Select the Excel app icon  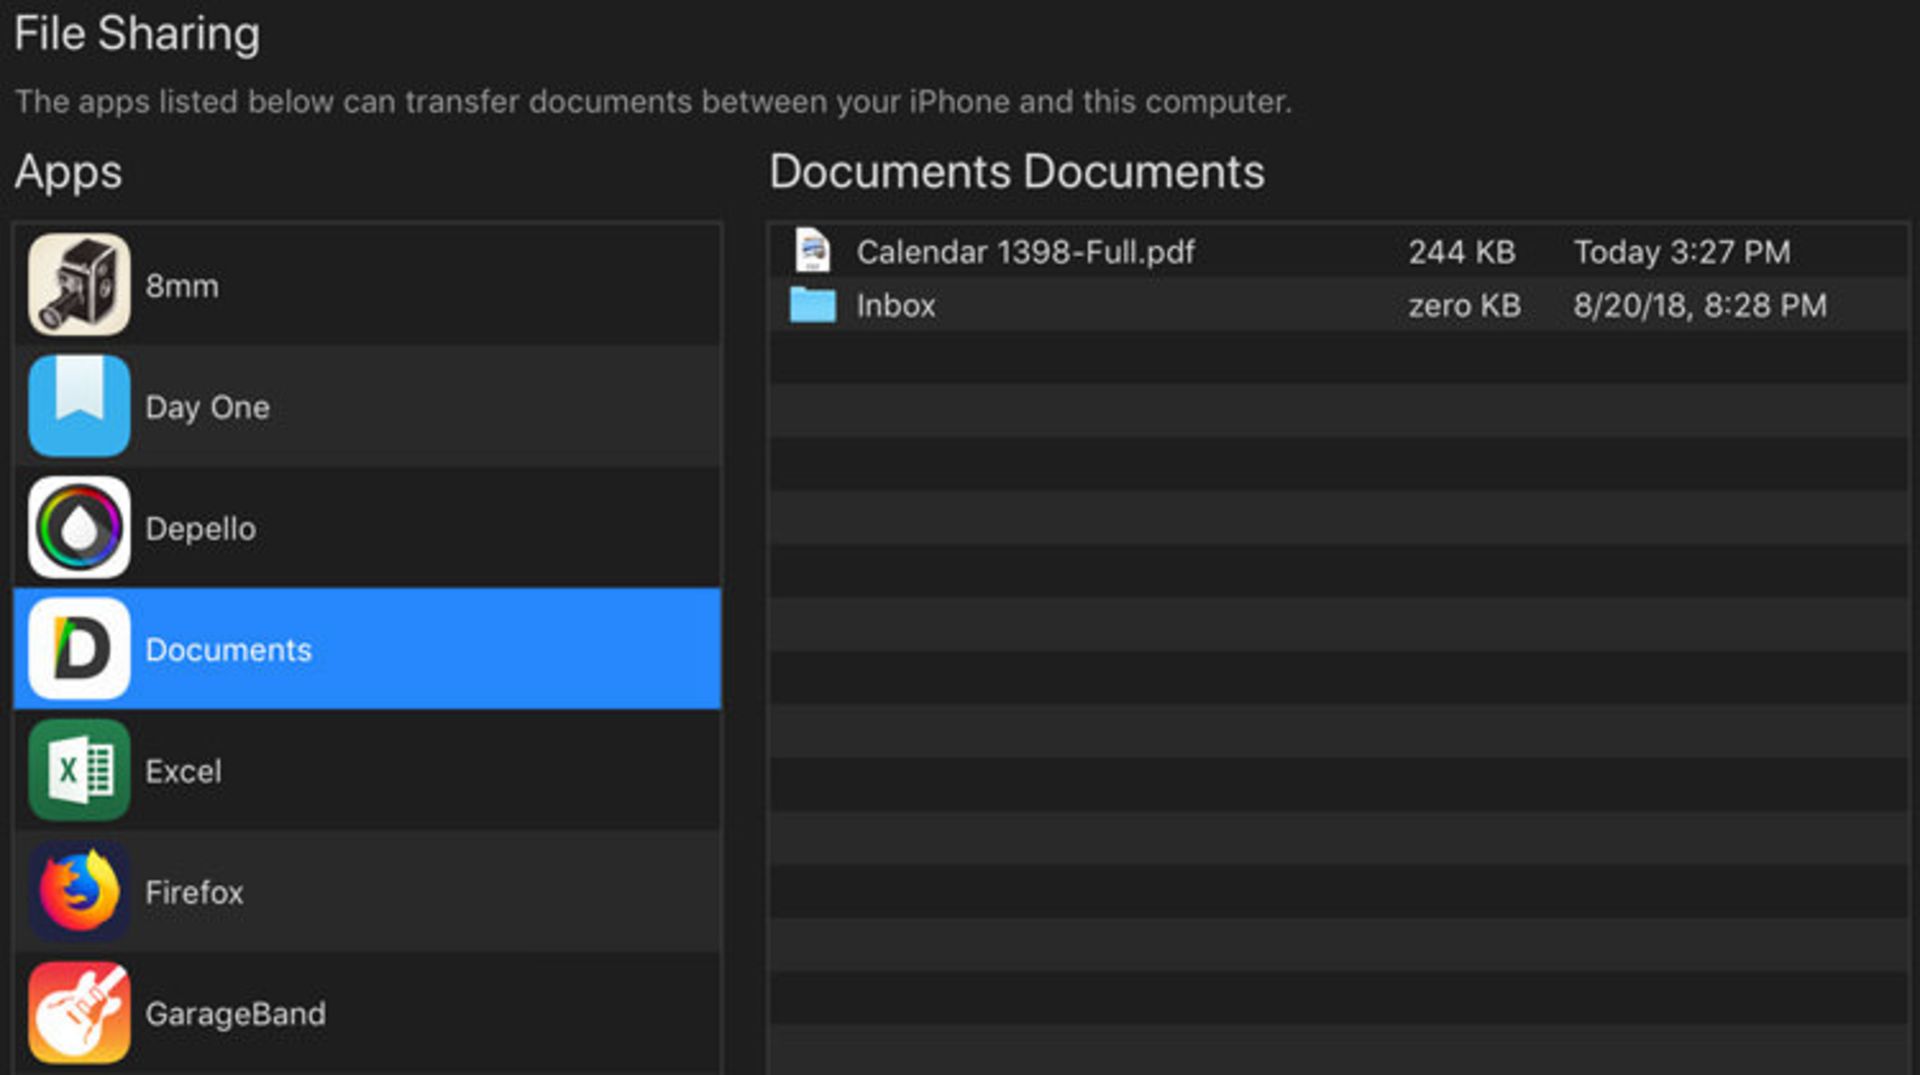tap(78, 771)
